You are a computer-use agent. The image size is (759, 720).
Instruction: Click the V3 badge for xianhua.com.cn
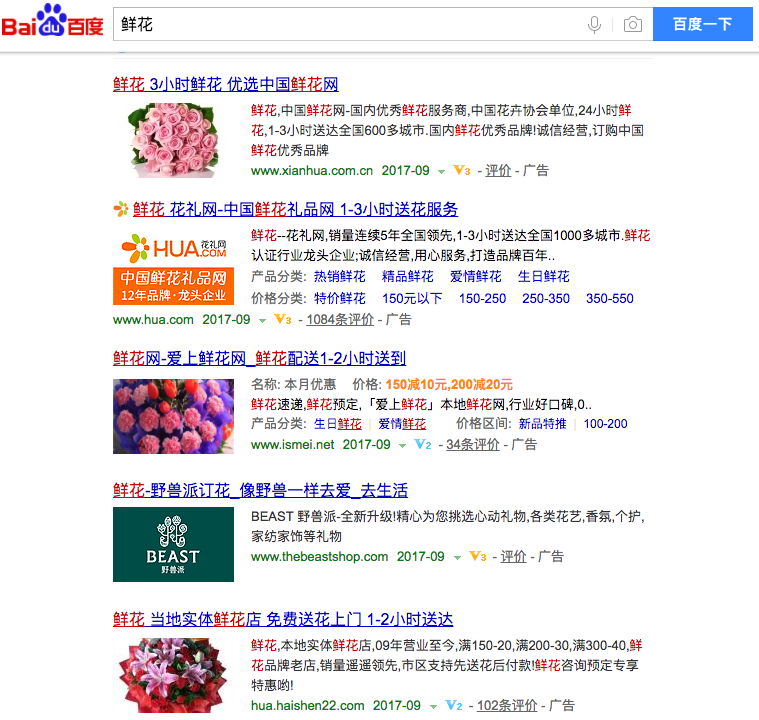[x=462, y=170]
